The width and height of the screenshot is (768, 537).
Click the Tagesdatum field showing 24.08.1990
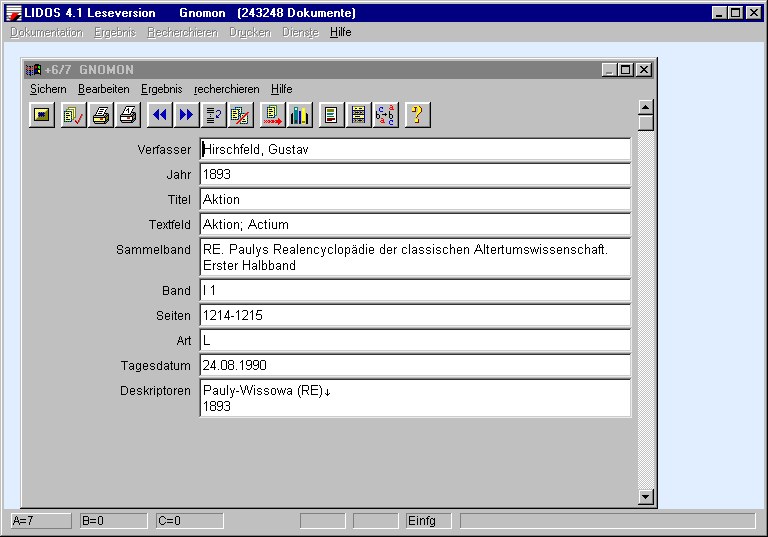tap(415, 366)
